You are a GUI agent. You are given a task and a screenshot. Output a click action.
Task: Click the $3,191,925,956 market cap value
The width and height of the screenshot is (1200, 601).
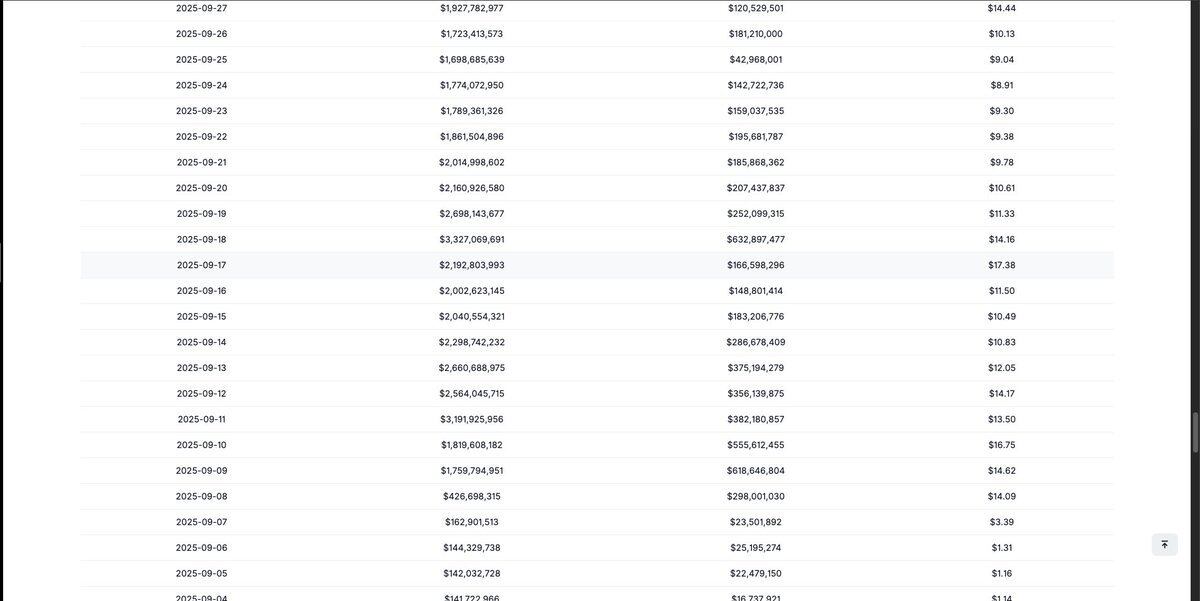click(472, 419)
